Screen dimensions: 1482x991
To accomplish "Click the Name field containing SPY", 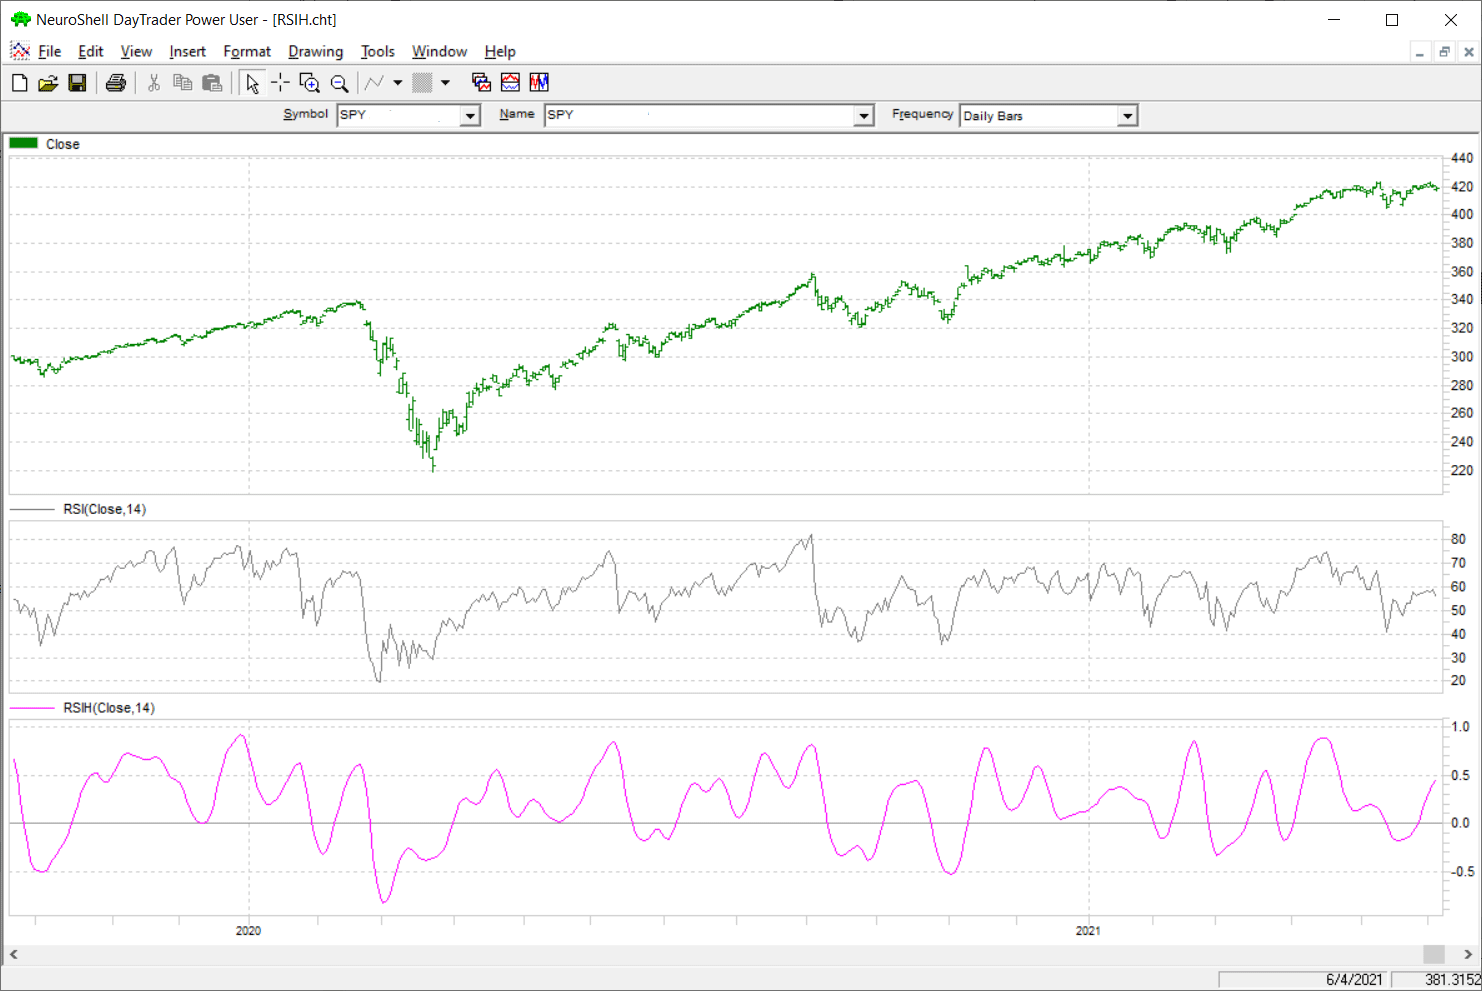I will 700,115.
